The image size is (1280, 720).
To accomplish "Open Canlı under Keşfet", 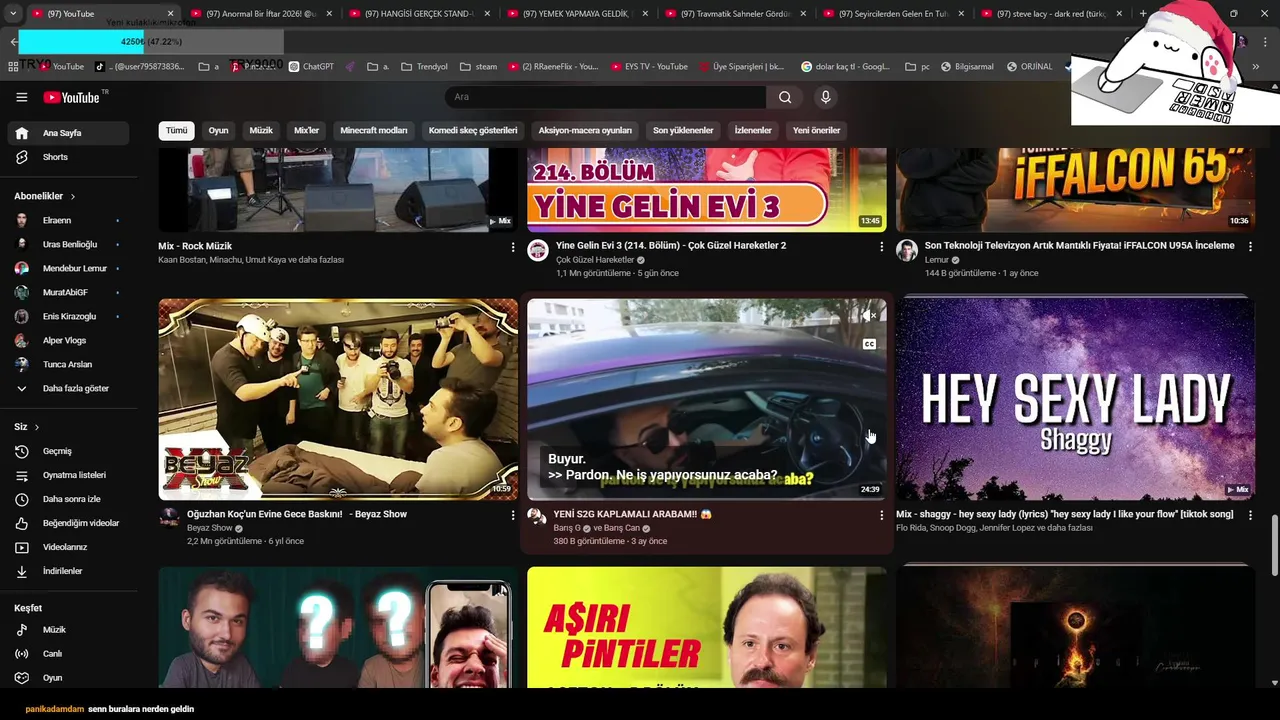I will tap(68, 654).
